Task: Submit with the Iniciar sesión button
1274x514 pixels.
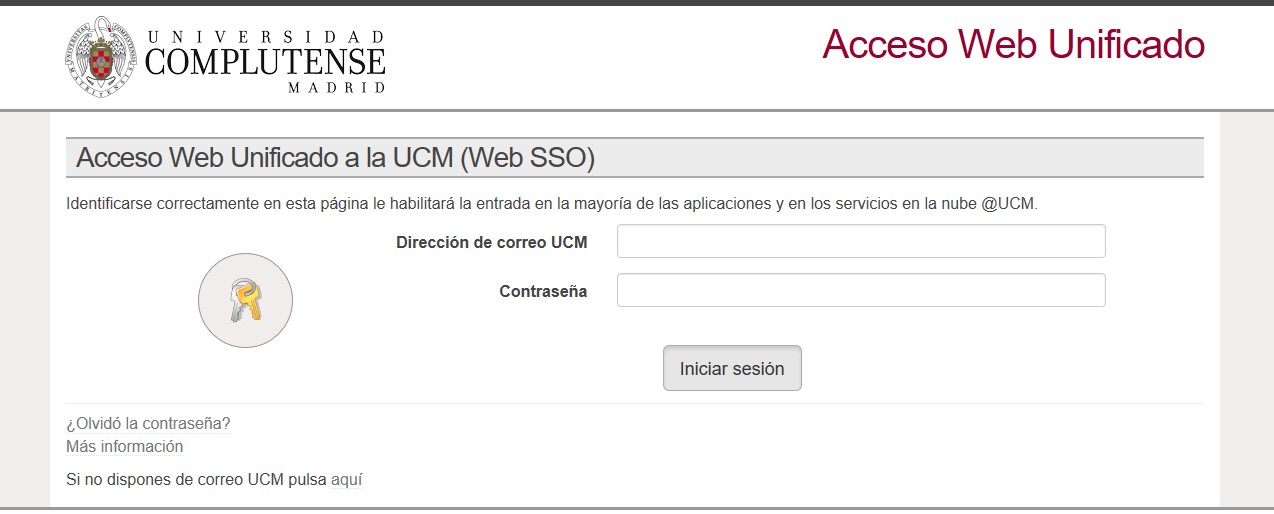Action: click(732, 368)
